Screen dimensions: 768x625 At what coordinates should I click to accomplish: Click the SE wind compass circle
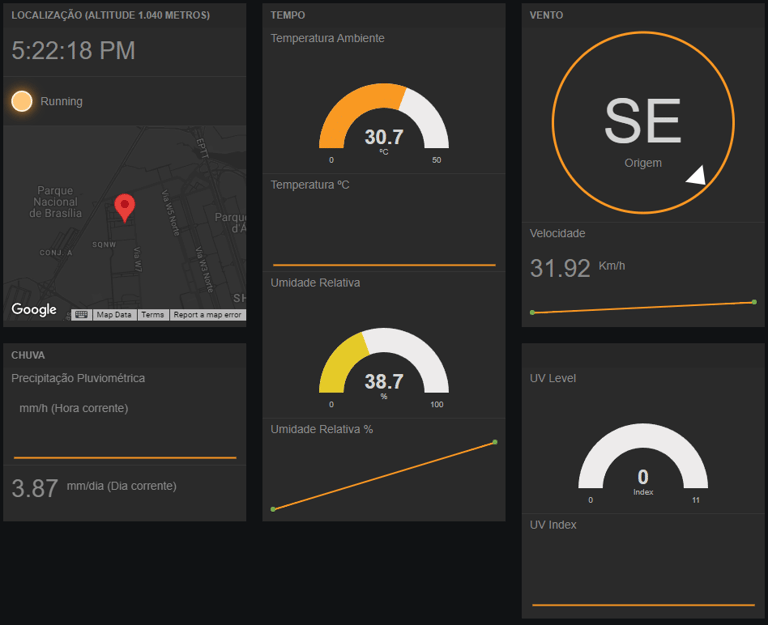(x=643, y=122)
